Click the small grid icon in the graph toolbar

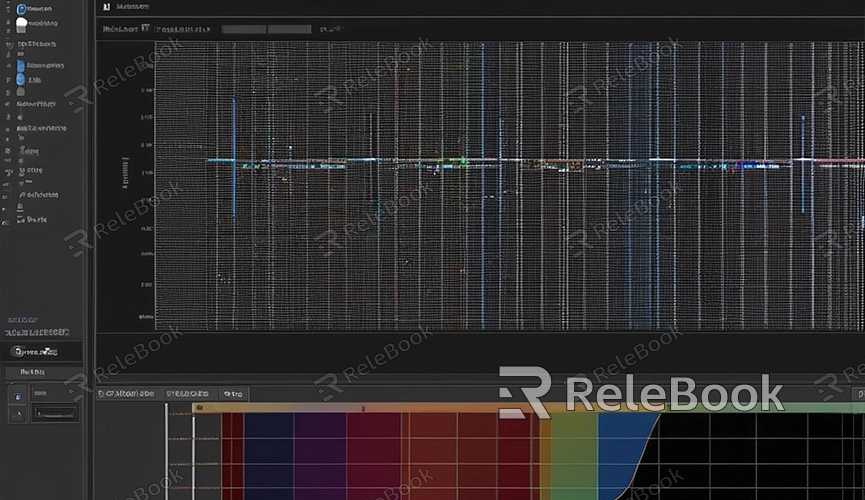(145, 28)
